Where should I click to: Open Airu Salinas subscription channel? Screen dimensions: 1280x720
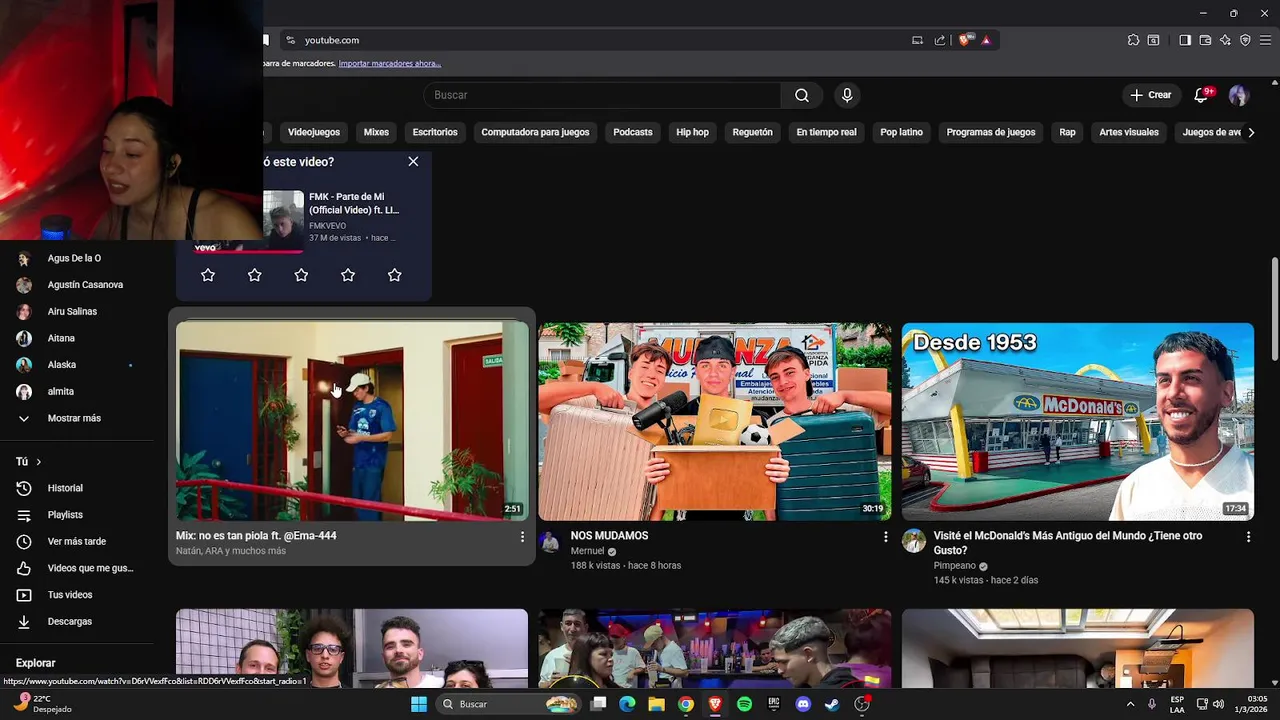[72, 311]
